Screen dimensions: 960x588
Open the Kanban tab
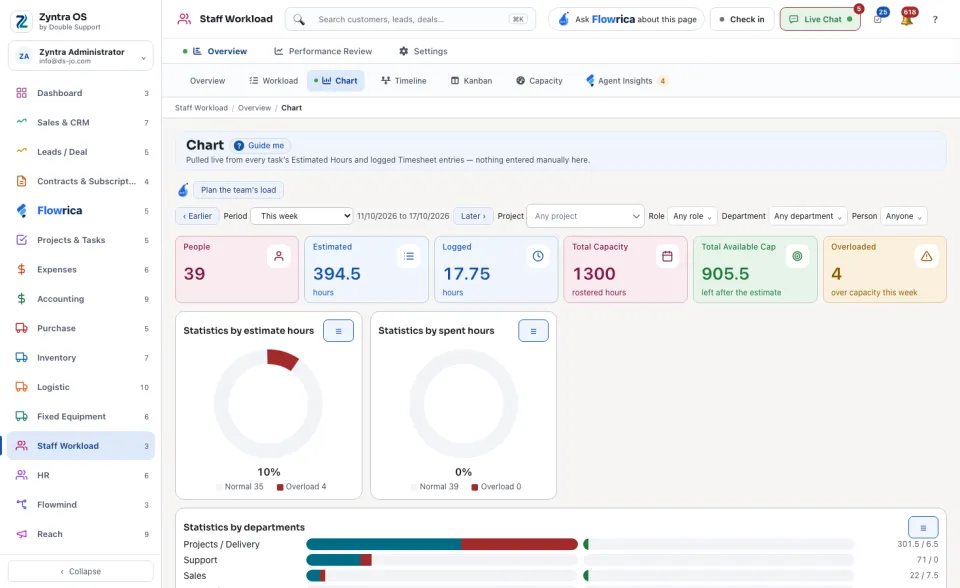(x=471, y=81)
